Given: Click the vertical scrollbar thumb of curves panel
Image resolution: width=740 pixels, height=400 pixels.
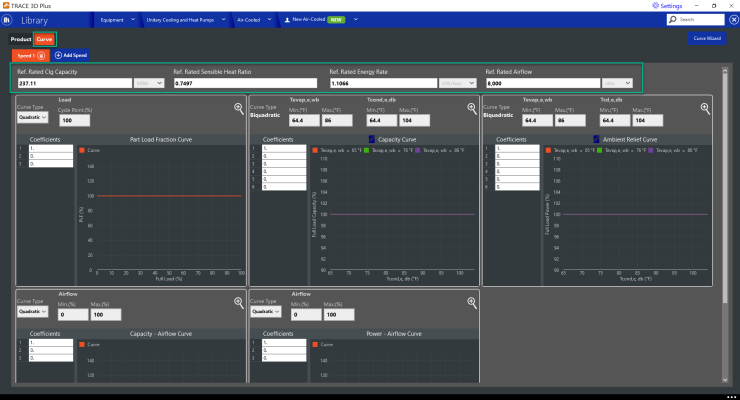Looking at the screenshot, I should (x=725, y=189).
